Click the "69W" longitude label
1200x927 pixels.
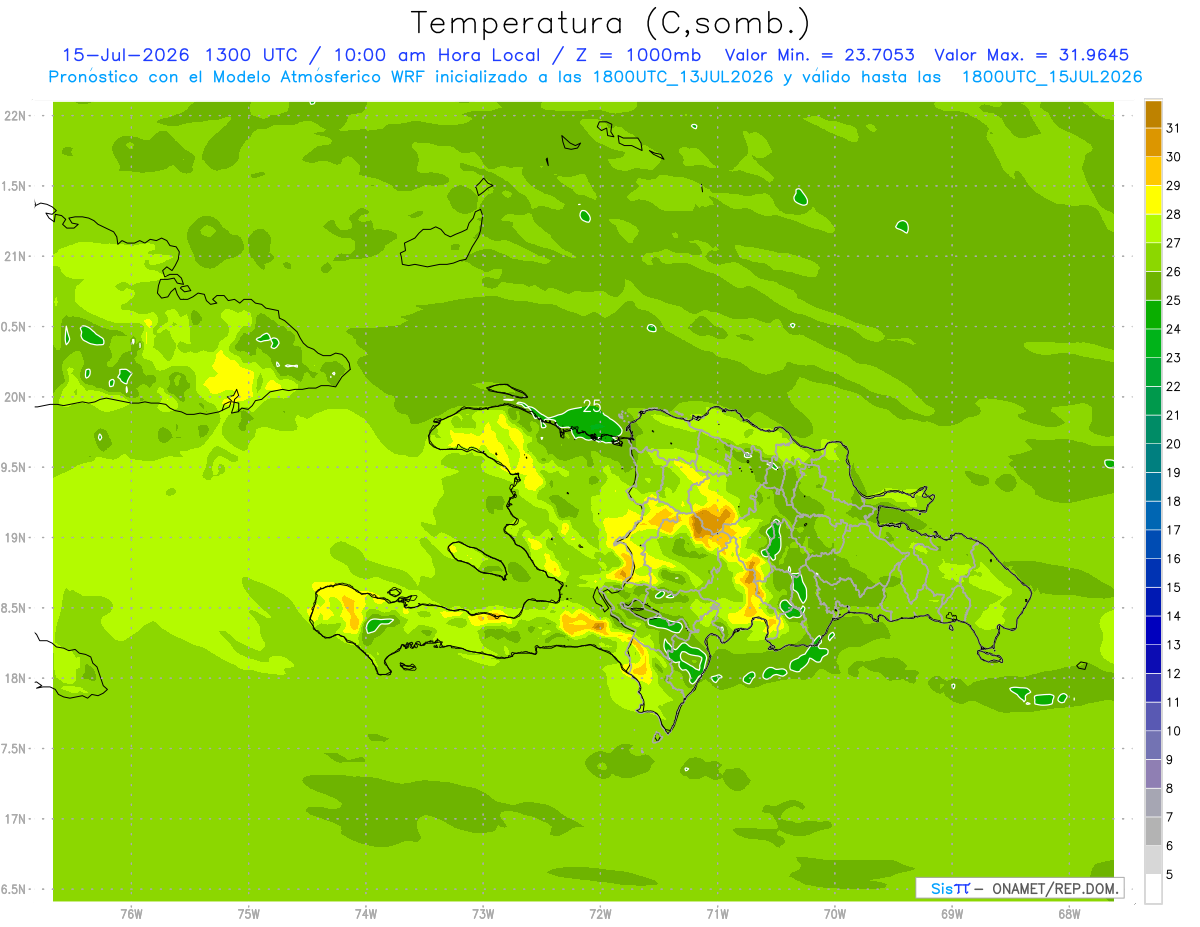952,914
